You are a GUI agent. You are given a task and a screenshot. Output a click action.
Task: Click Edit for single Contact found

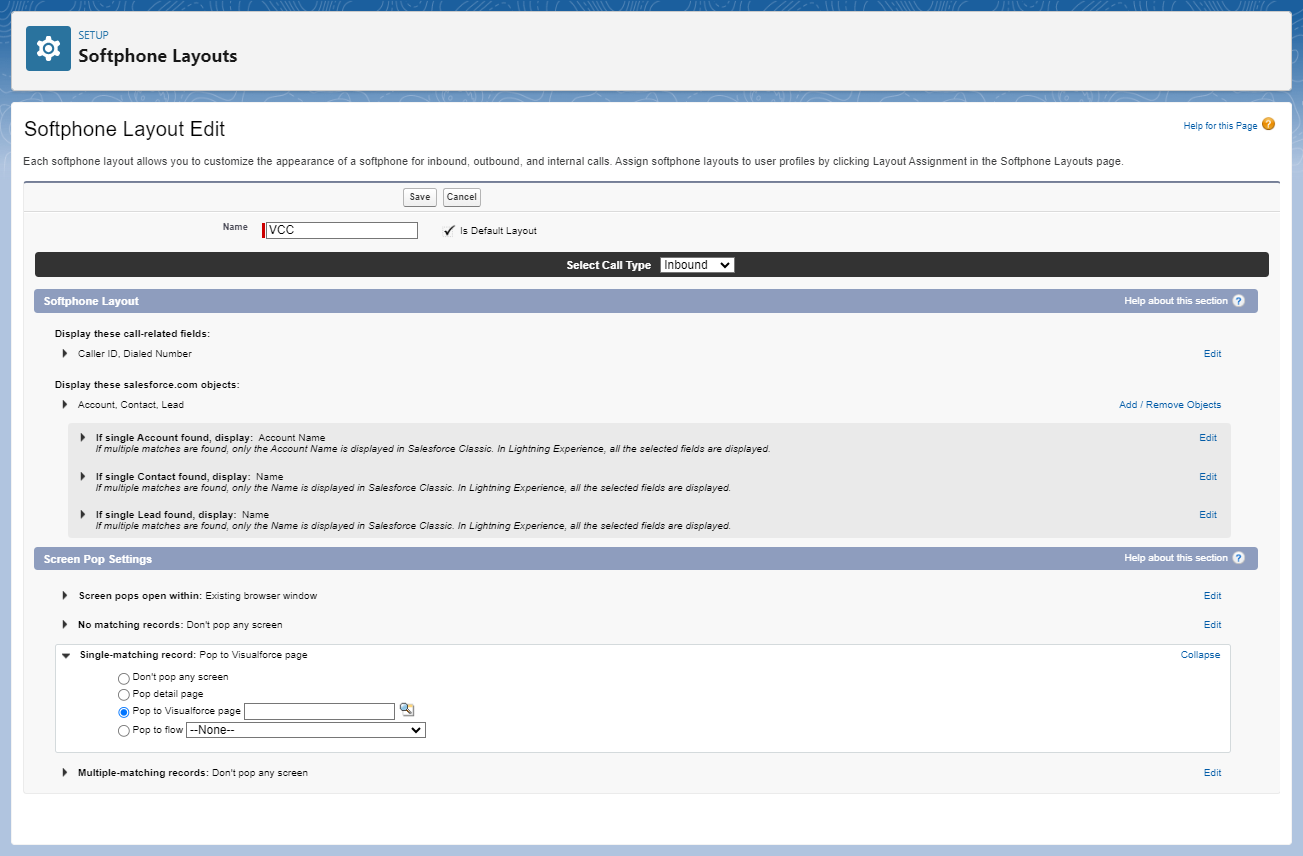coord(1208,477)
